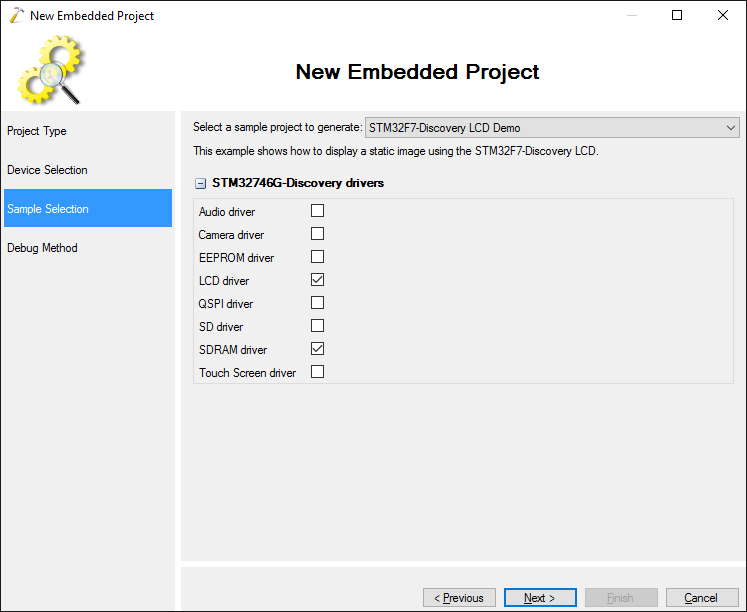Click the 'Camera driver' label
This screenshot has width=747, height=612.
(231, 235)
